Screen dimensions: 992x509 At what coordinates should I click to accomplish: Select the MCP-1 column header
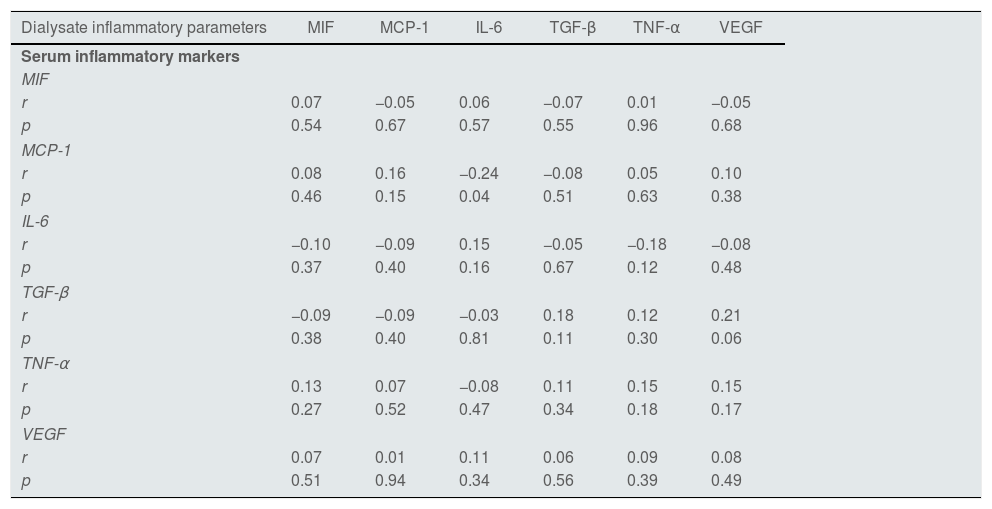click(404, 28)
